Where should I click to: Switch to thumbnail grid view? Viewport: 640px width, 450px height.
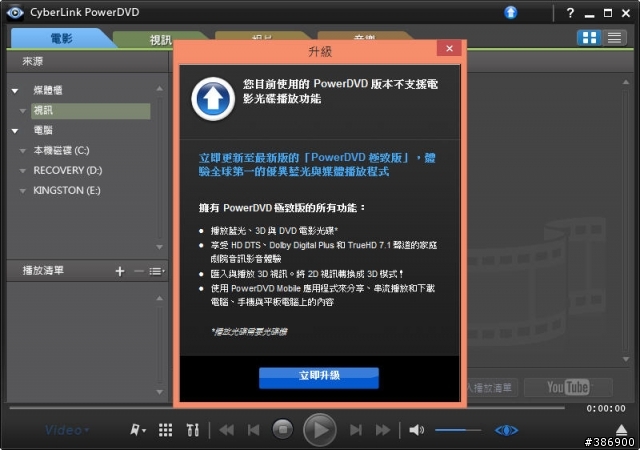coord(589,38)
